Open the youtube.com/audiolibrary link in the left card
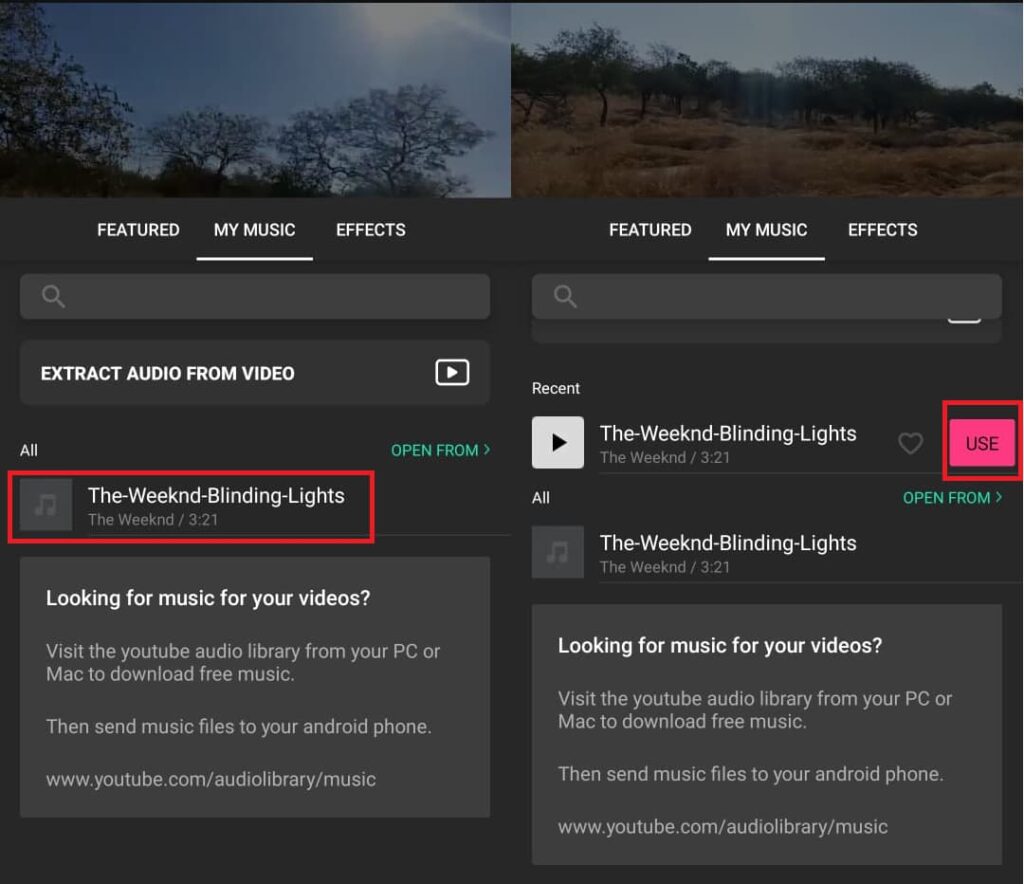1024x884 pixels. 211,779
